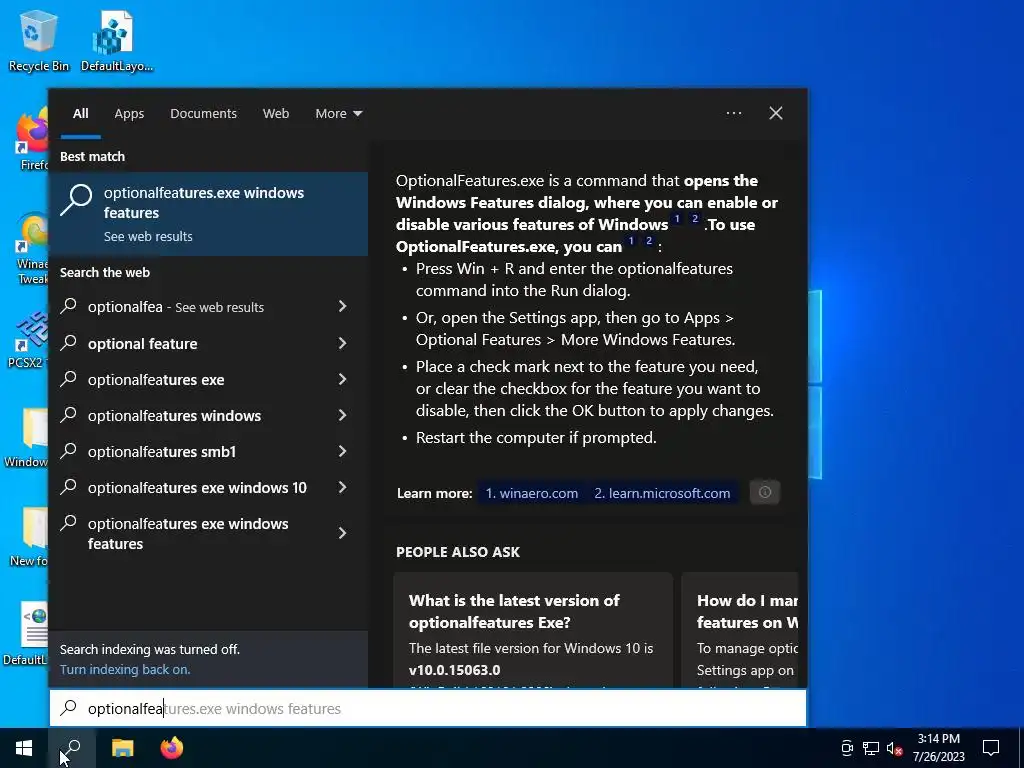The height and width of the screenshot is (768, 1024).
Task: Open the More dropdown filter
Action: point(338,114)
